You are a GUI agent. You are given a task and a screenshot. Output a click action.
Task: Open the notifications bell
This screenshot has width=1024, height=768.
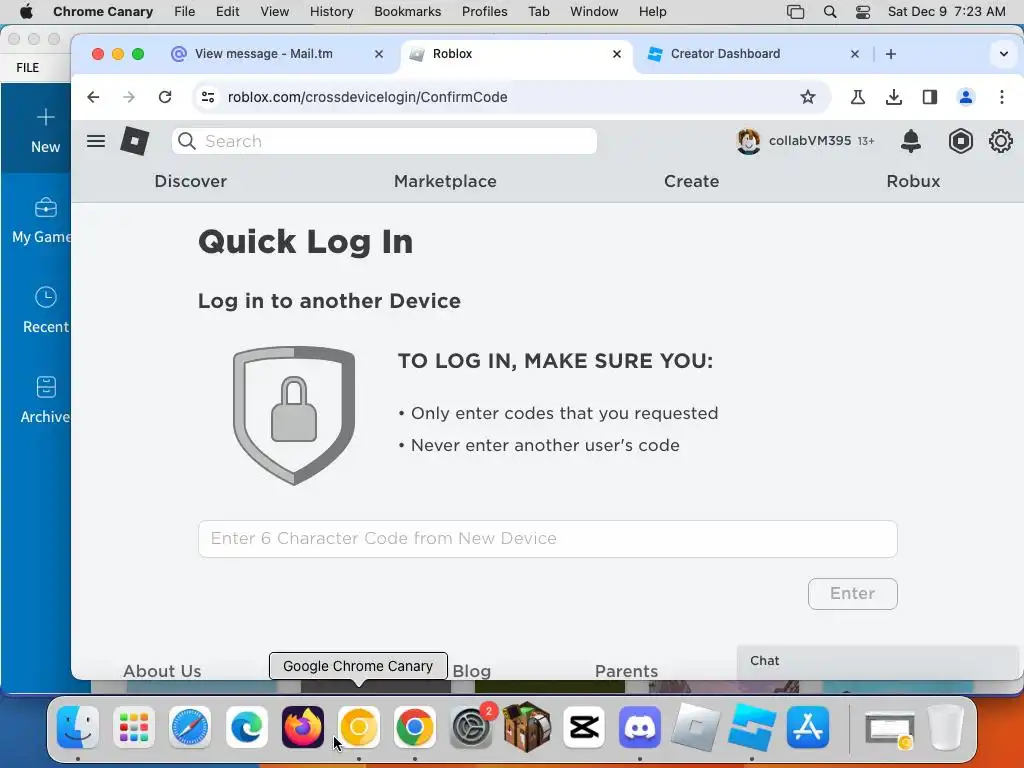click(x=910, y=141)
